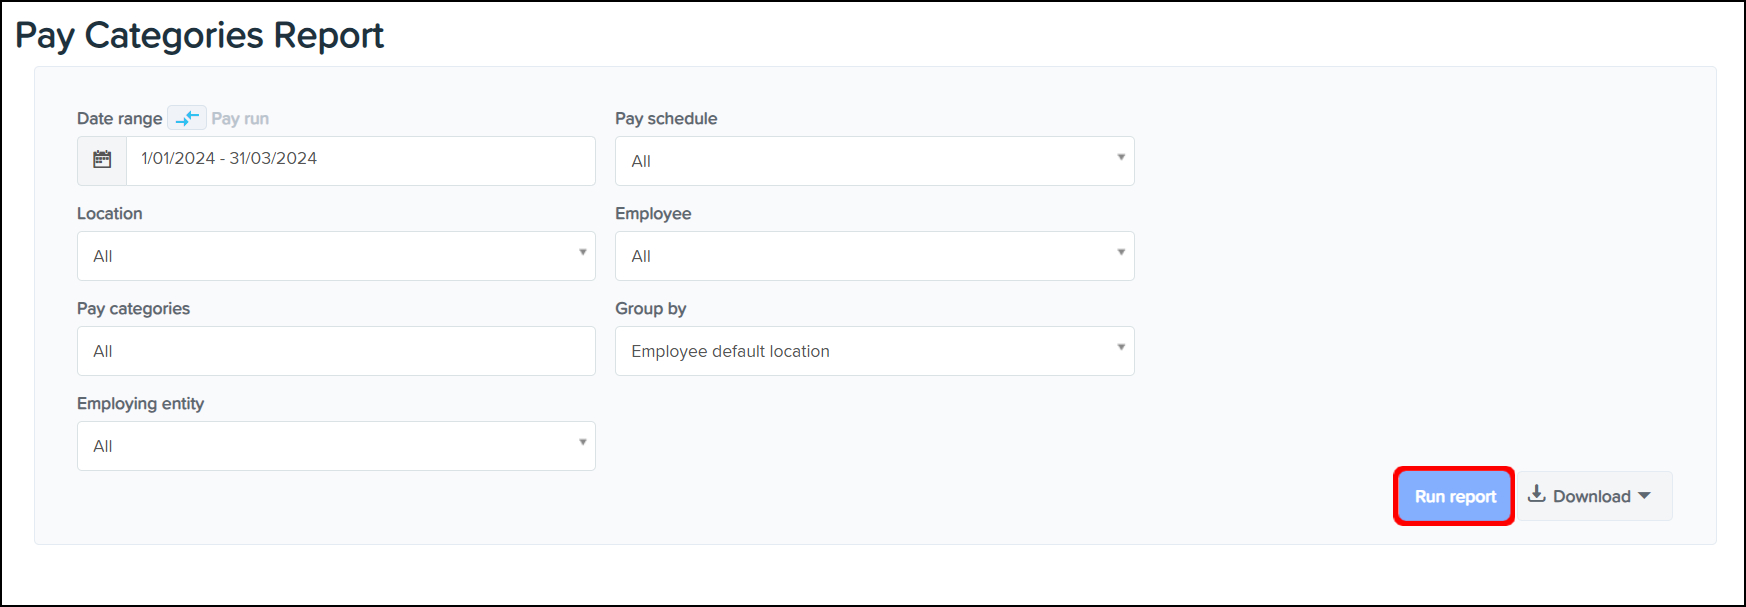Click the download arrow icon
1746x607 pixels.
[1537, 494]
